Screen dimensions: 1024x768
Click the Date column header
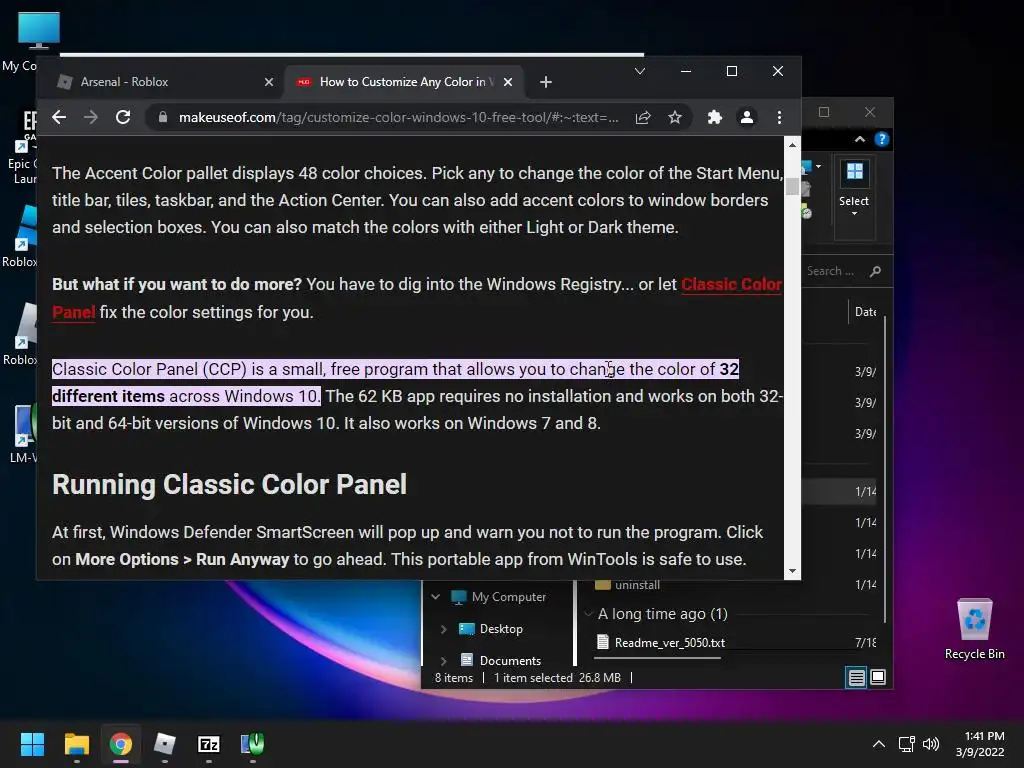(866, 312)
